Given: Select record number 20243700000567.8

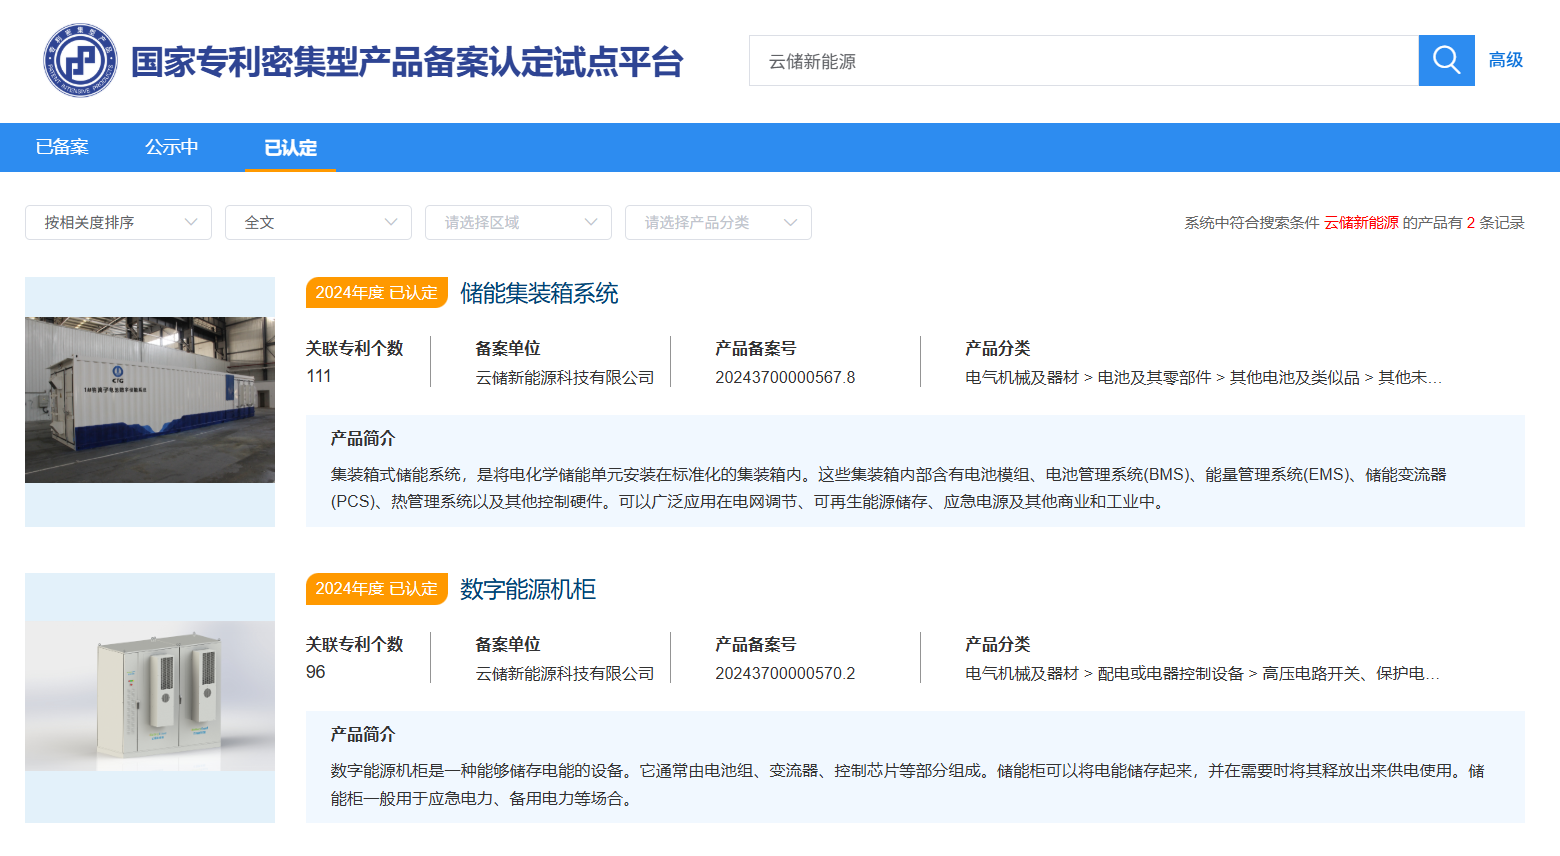Looking at the screenshot, I should point(785,377).
